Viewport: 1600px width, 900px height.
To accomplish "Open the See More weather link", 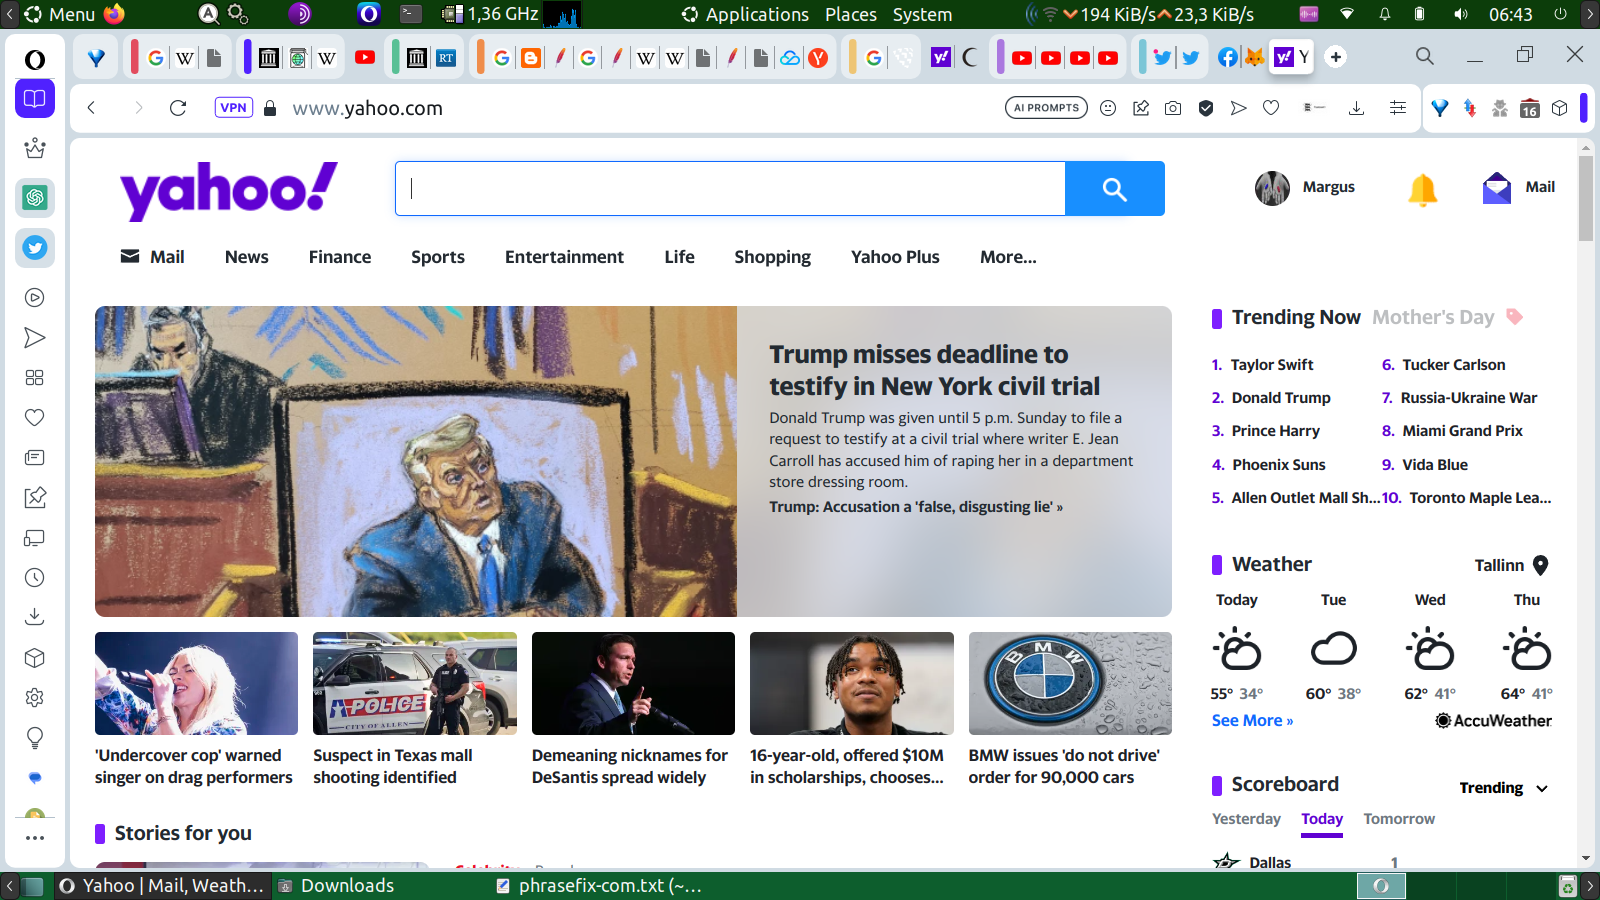I will [1252, 721].
